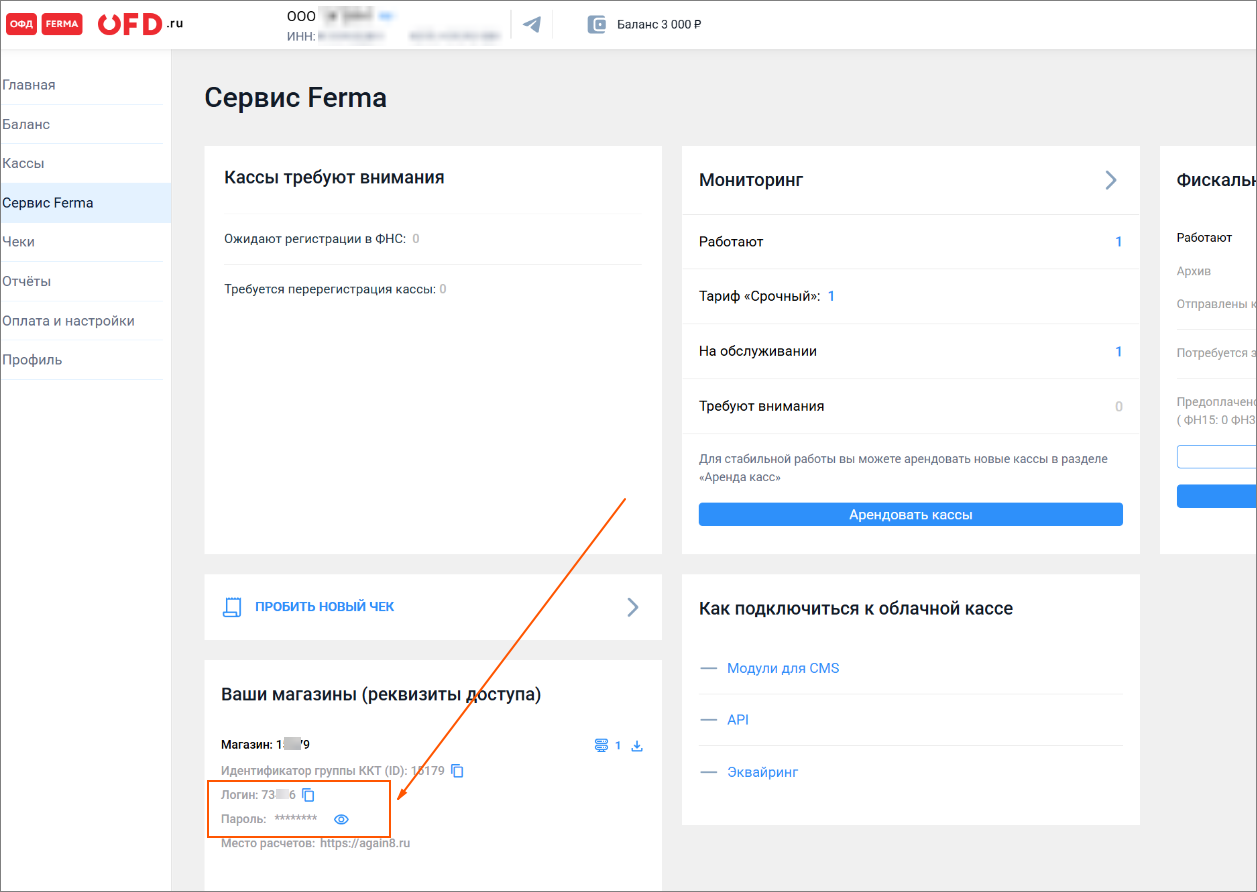Expand the Мониторинг section chevron

click(1110, 180)
